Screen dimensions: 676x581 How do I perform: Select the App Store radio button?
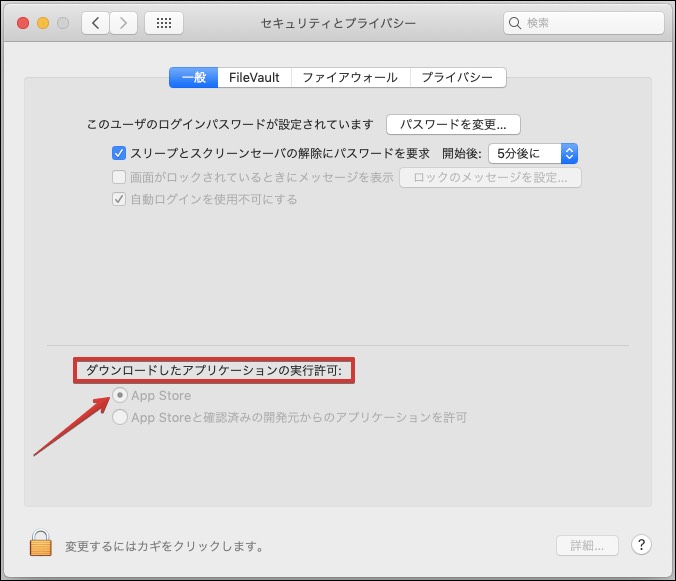click(x=120, y=395)
